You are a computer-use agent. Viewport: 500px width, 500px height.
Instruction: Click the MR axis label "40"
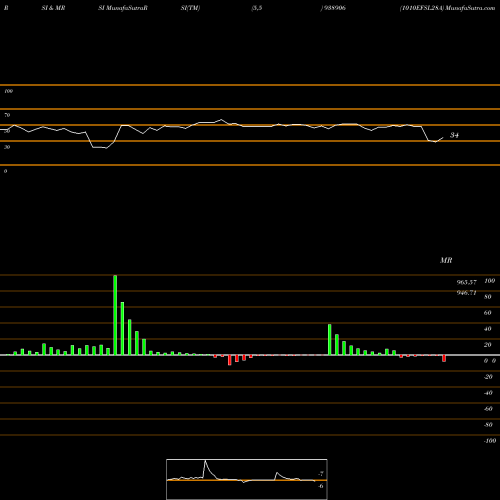[488, 329]
